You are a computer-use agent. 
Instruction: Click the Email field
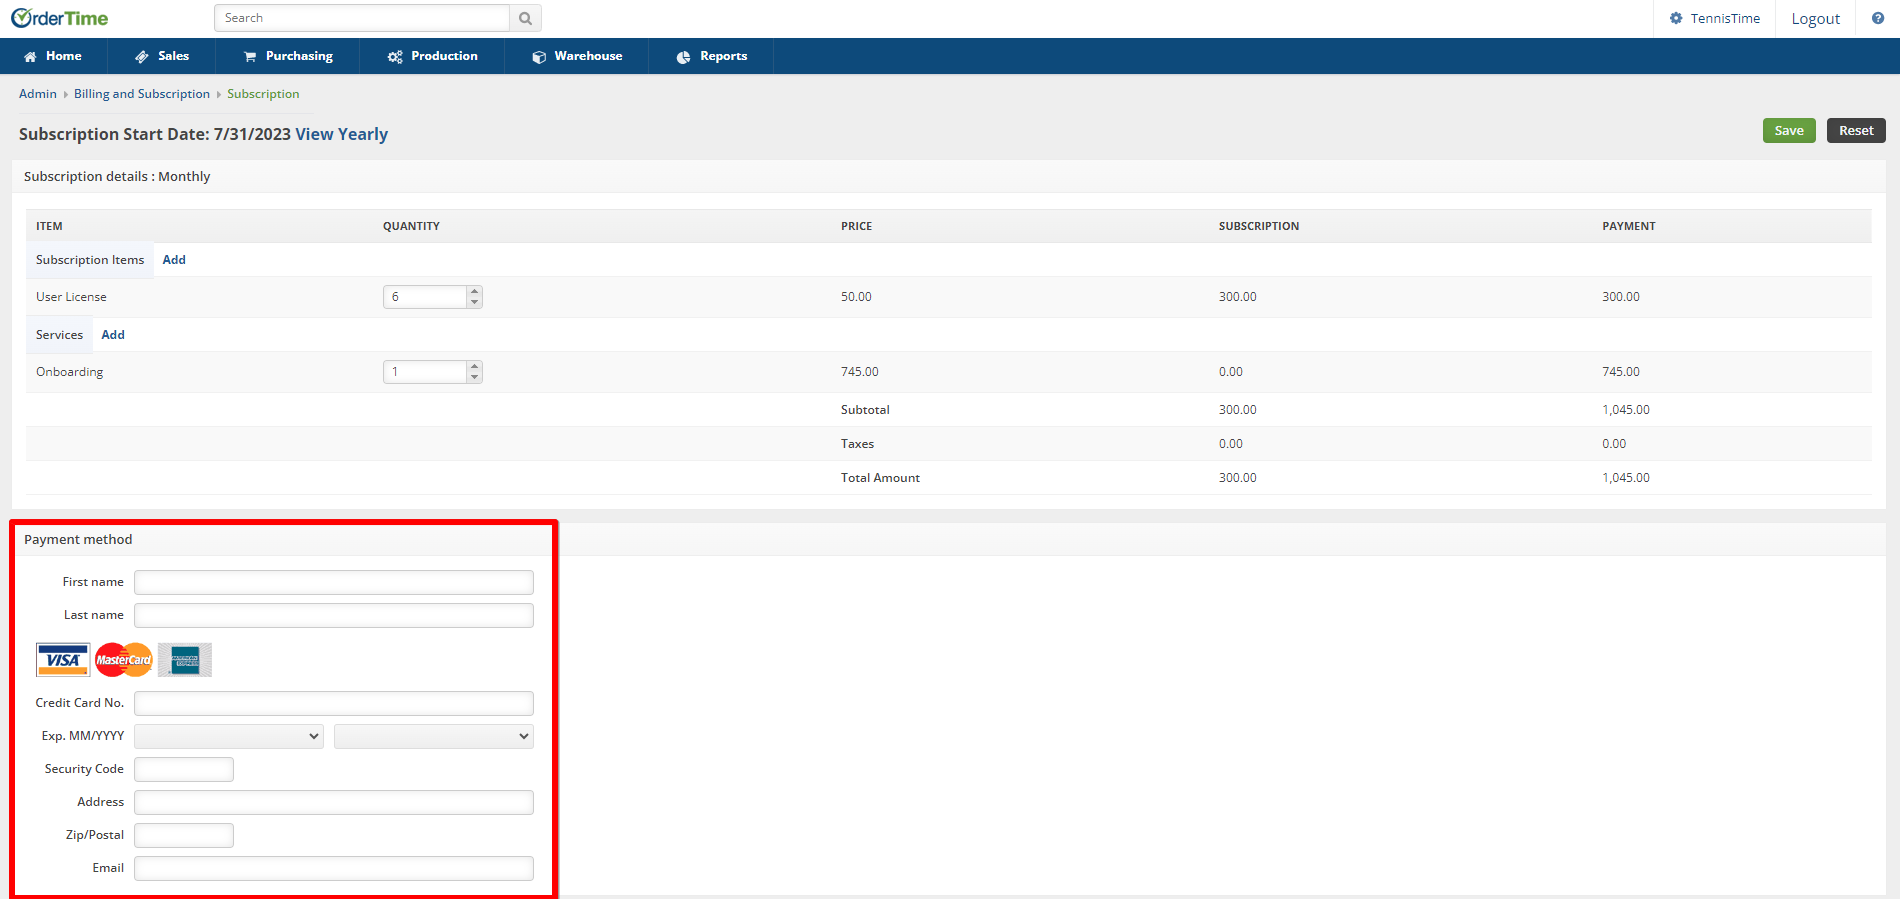334,868
